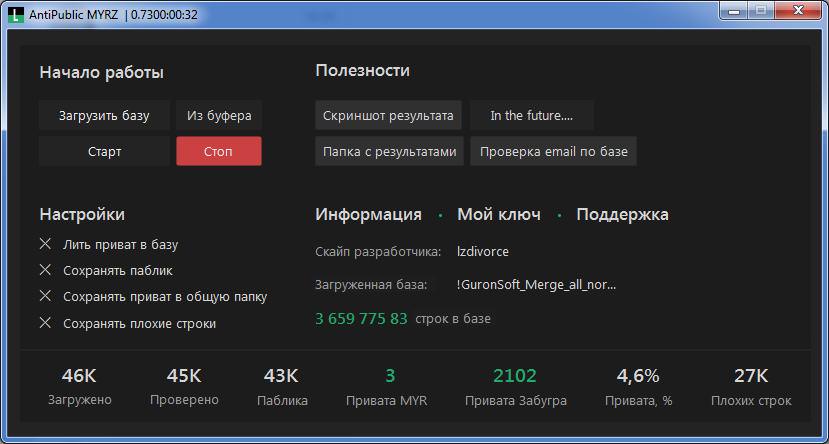Open 'Папка с результатами' folder
829x444 pixels.
pyautogui.click(x=389, y=152)
